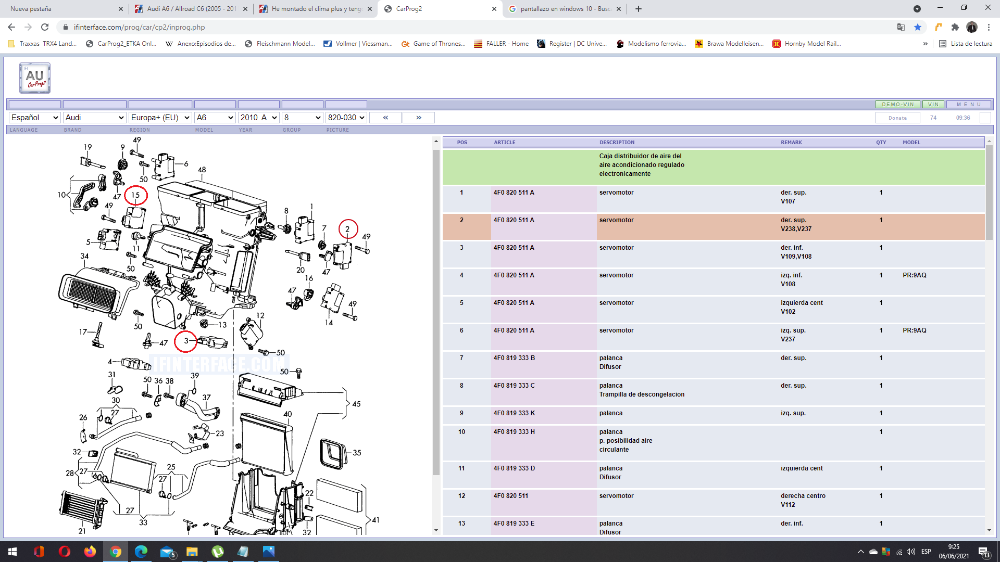
Task: Open the site info lock icon
Action: (x=64, y=27)
